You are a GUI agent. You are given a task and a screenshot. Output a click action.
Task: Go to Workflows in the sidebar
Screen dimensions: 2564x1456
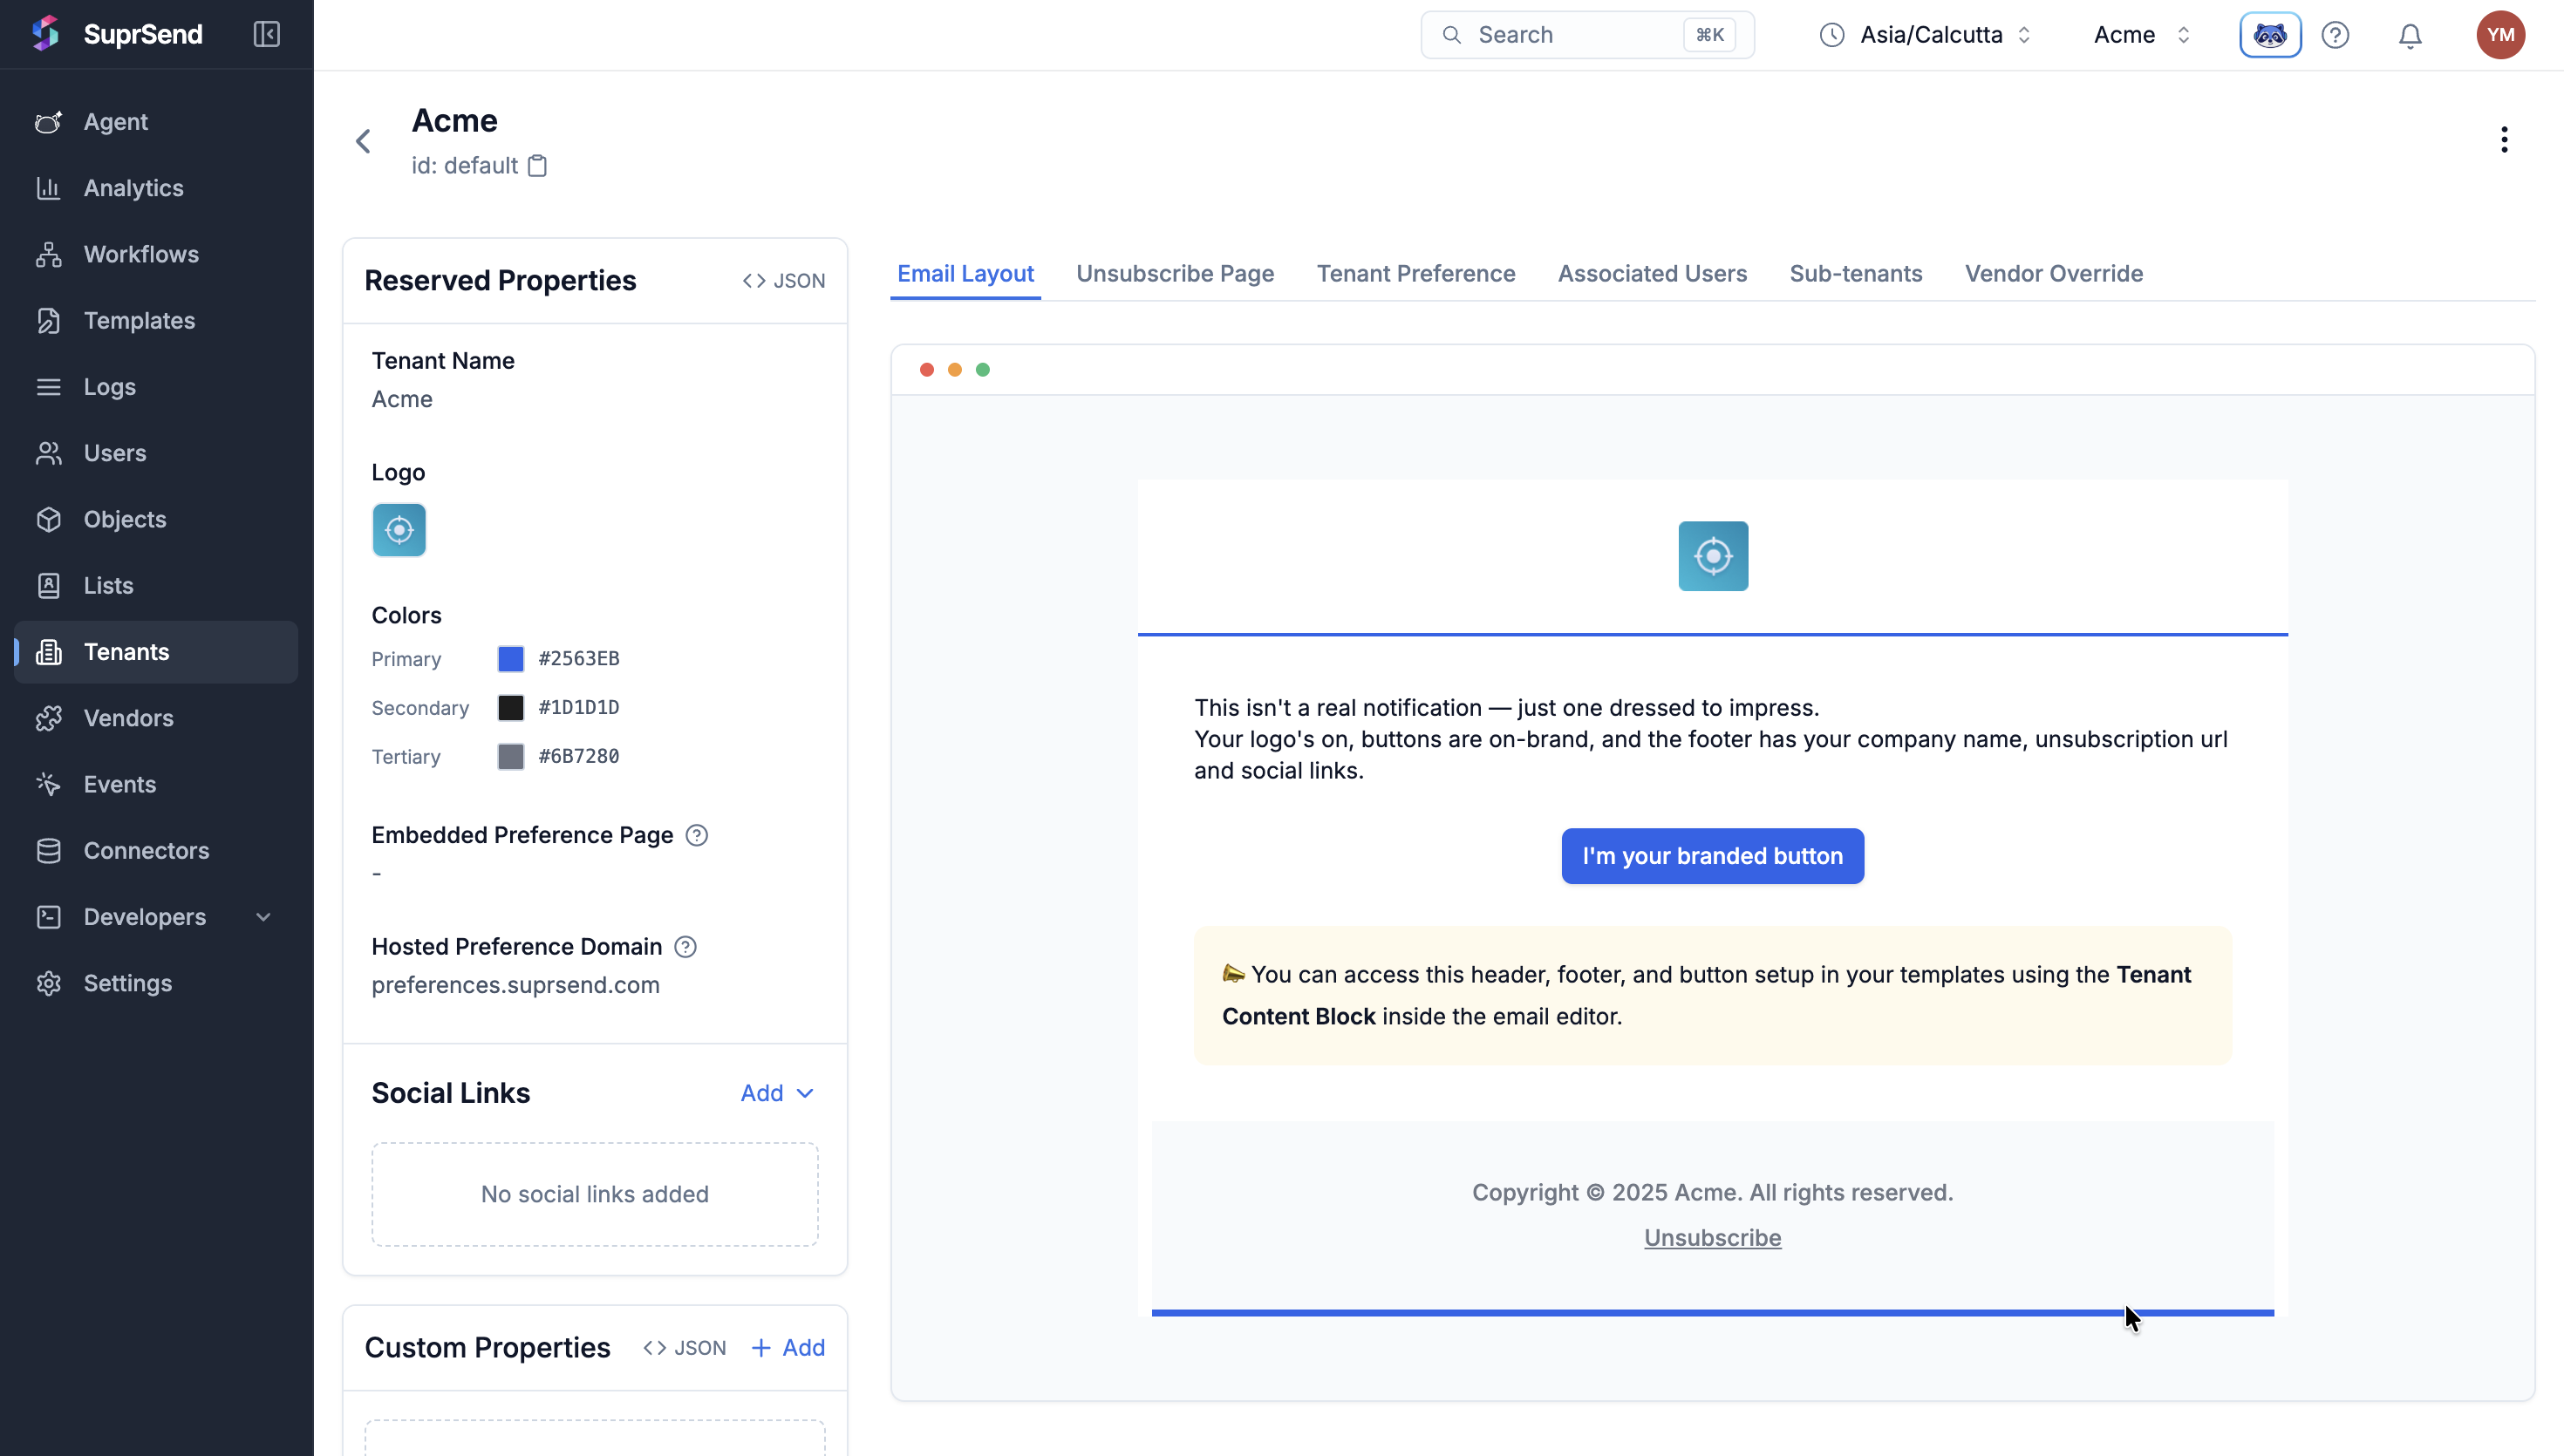coord(156,254)
